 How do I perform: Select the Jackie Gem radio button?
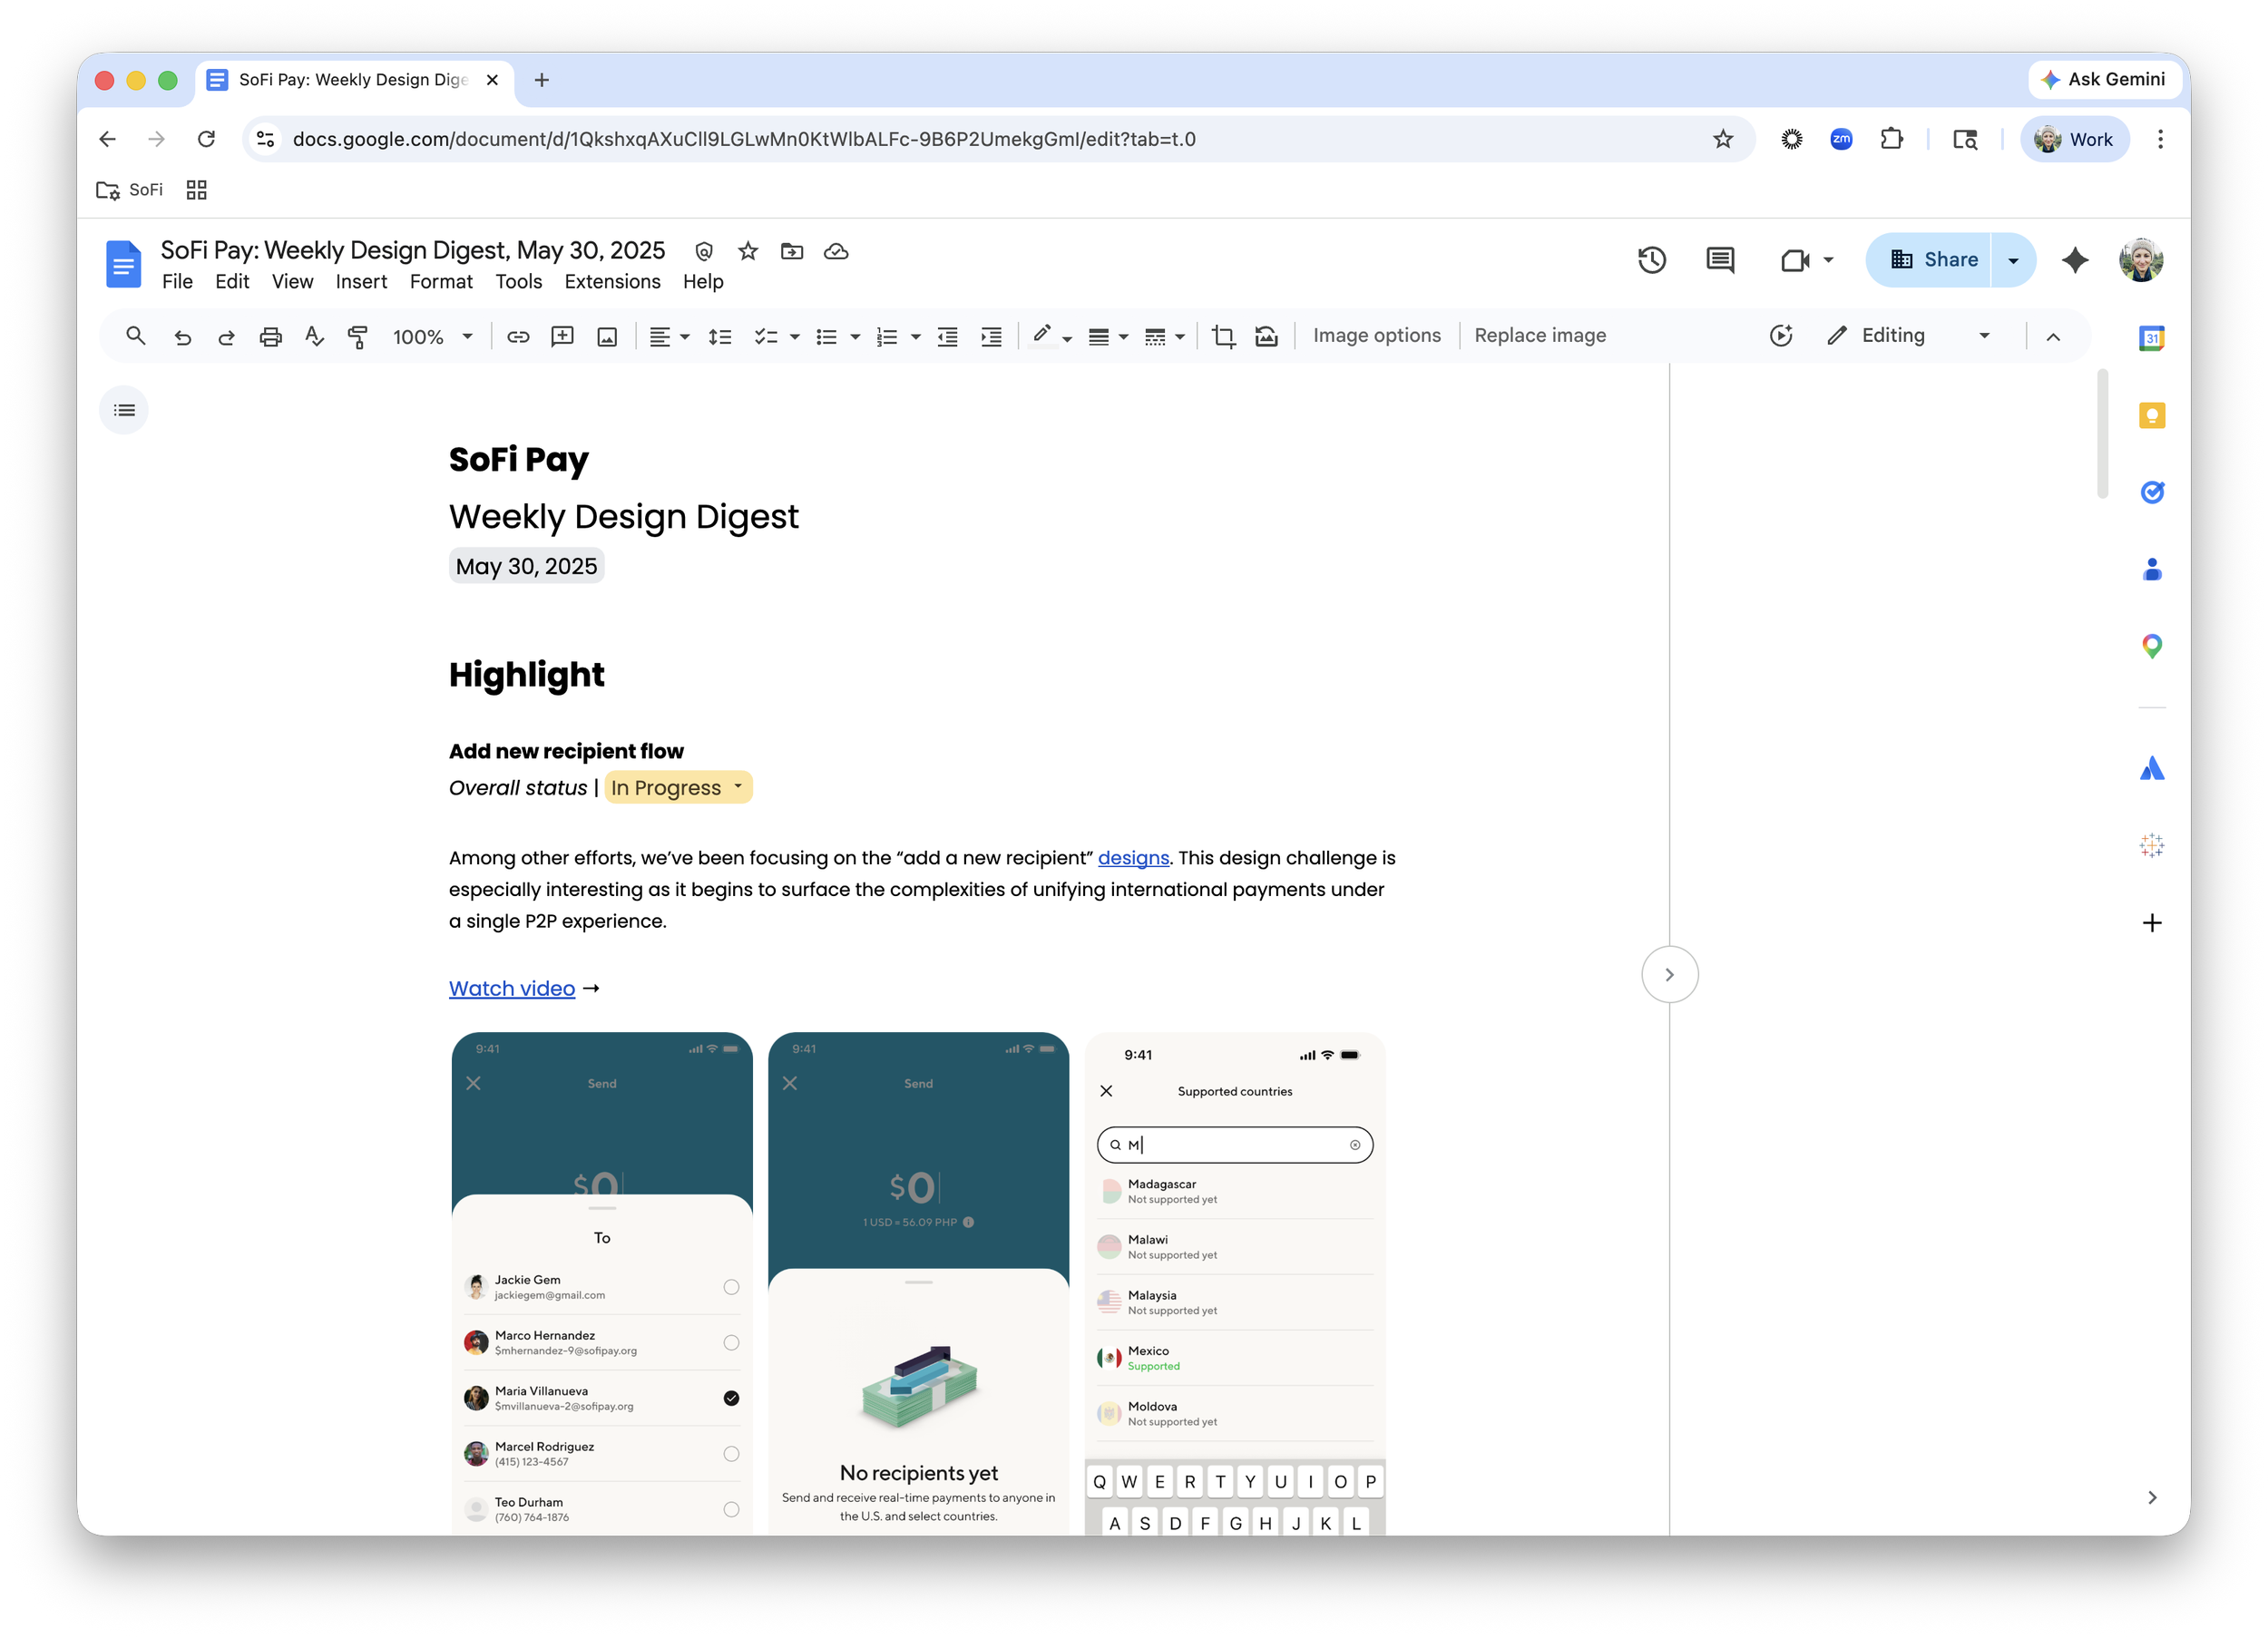731,1287
